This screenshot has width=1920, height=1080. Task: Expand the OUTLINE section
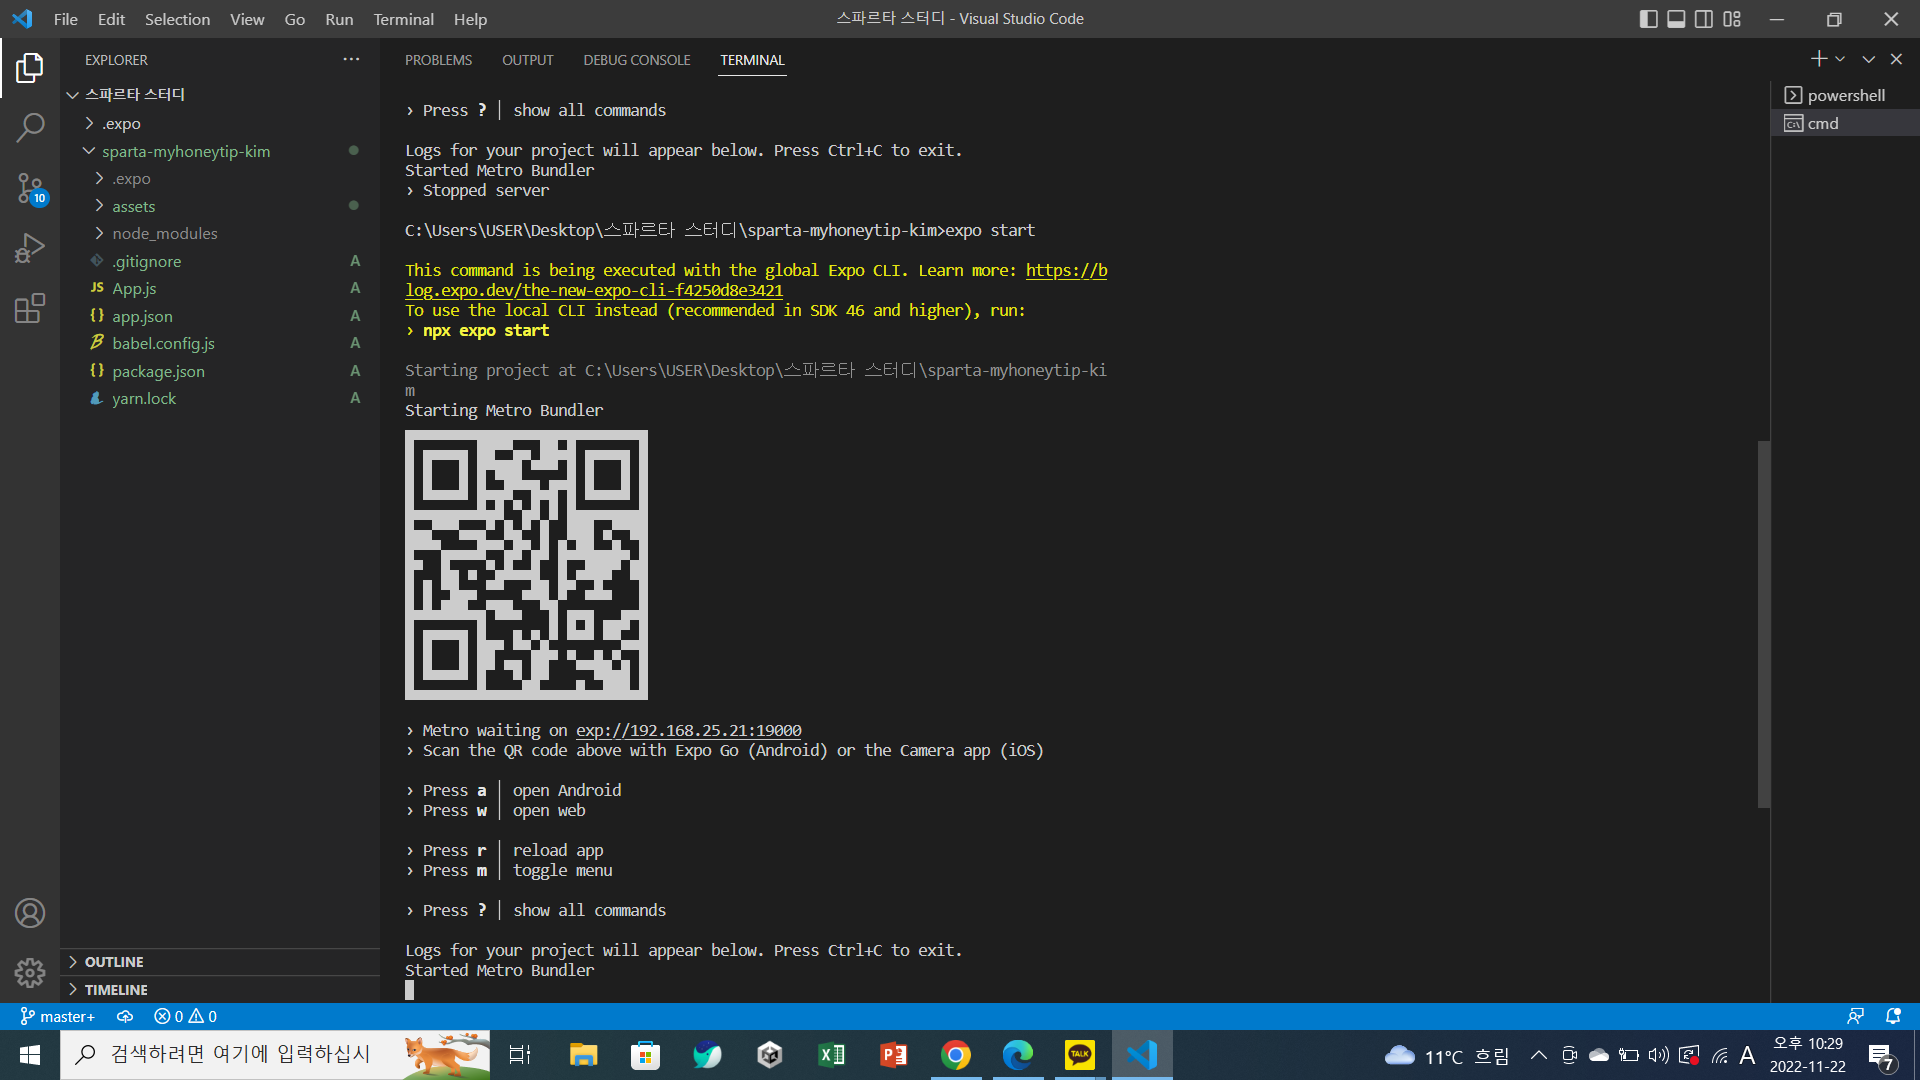[220, 962]
